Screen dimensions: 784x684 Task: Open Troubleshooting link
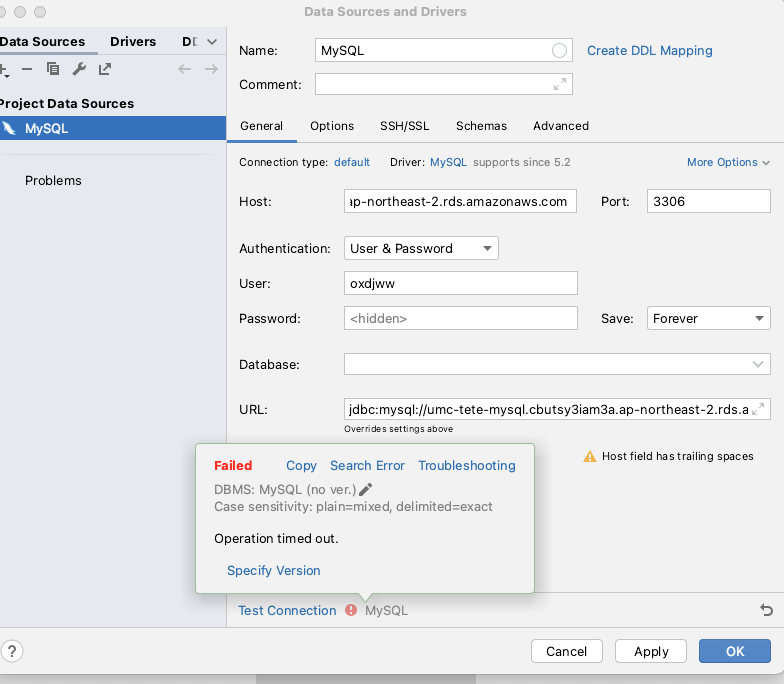coord(467,466)
